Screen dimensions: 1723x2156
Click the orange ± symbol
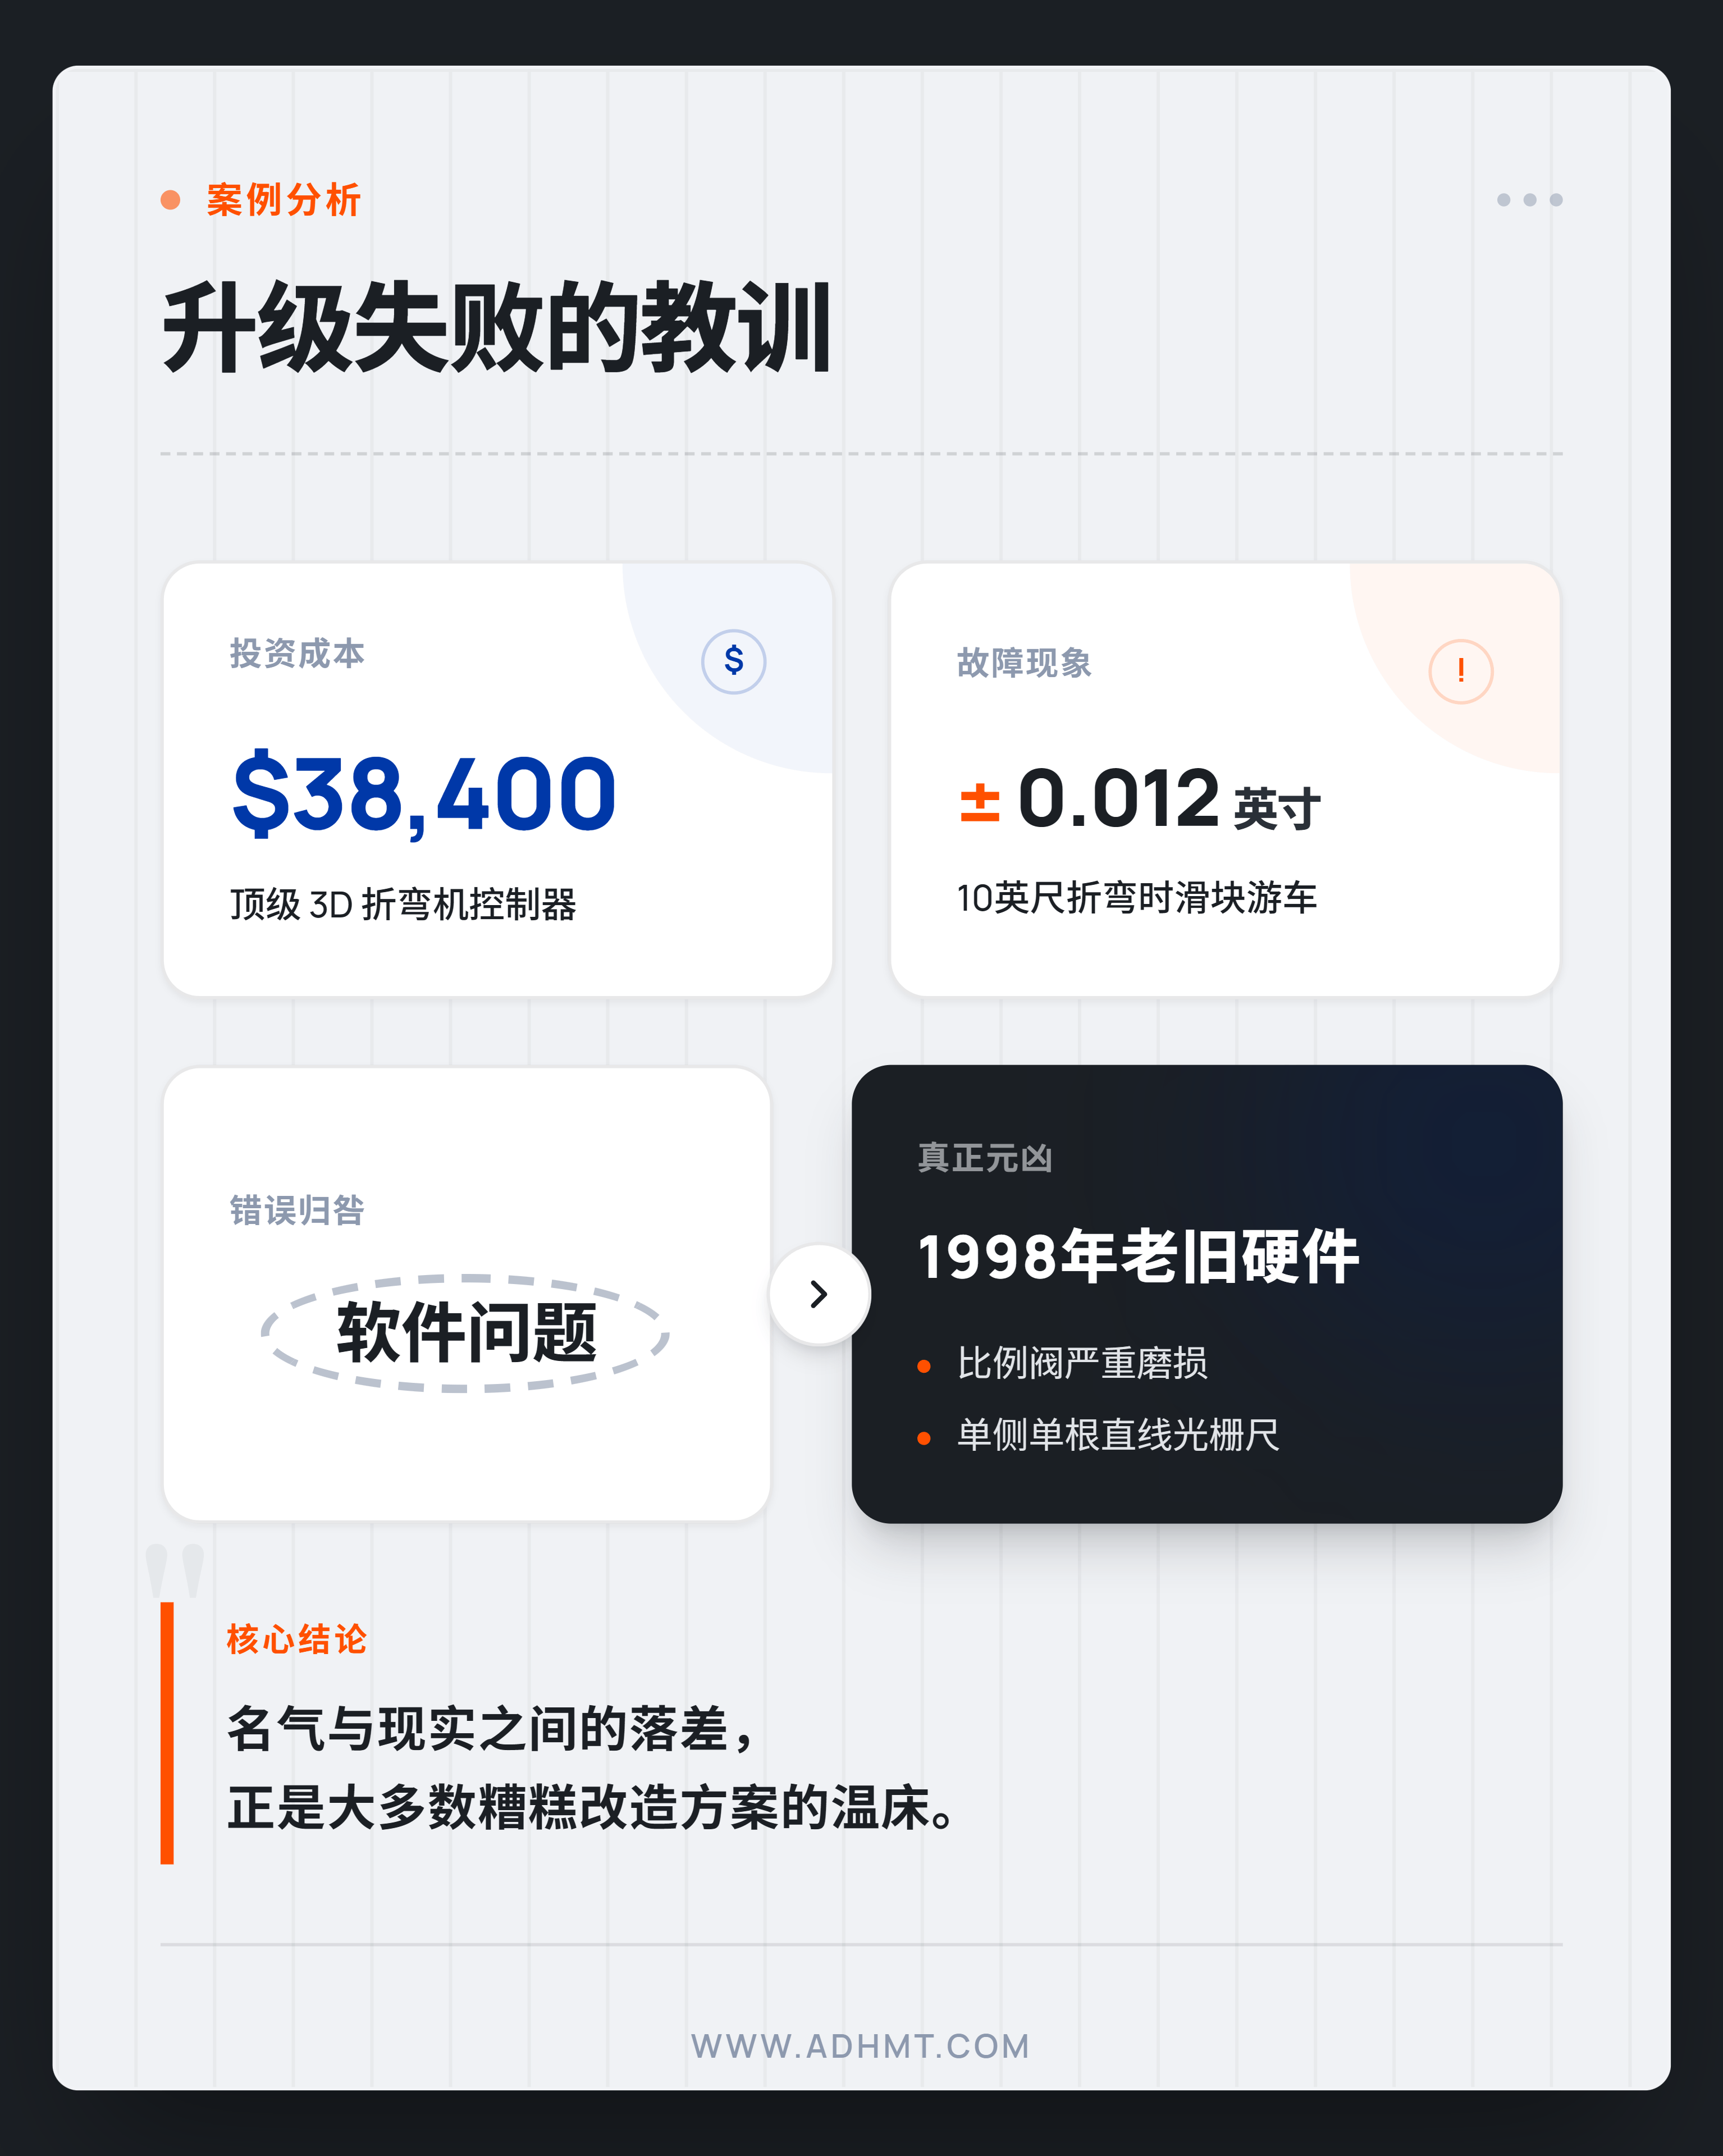point(980,802)
